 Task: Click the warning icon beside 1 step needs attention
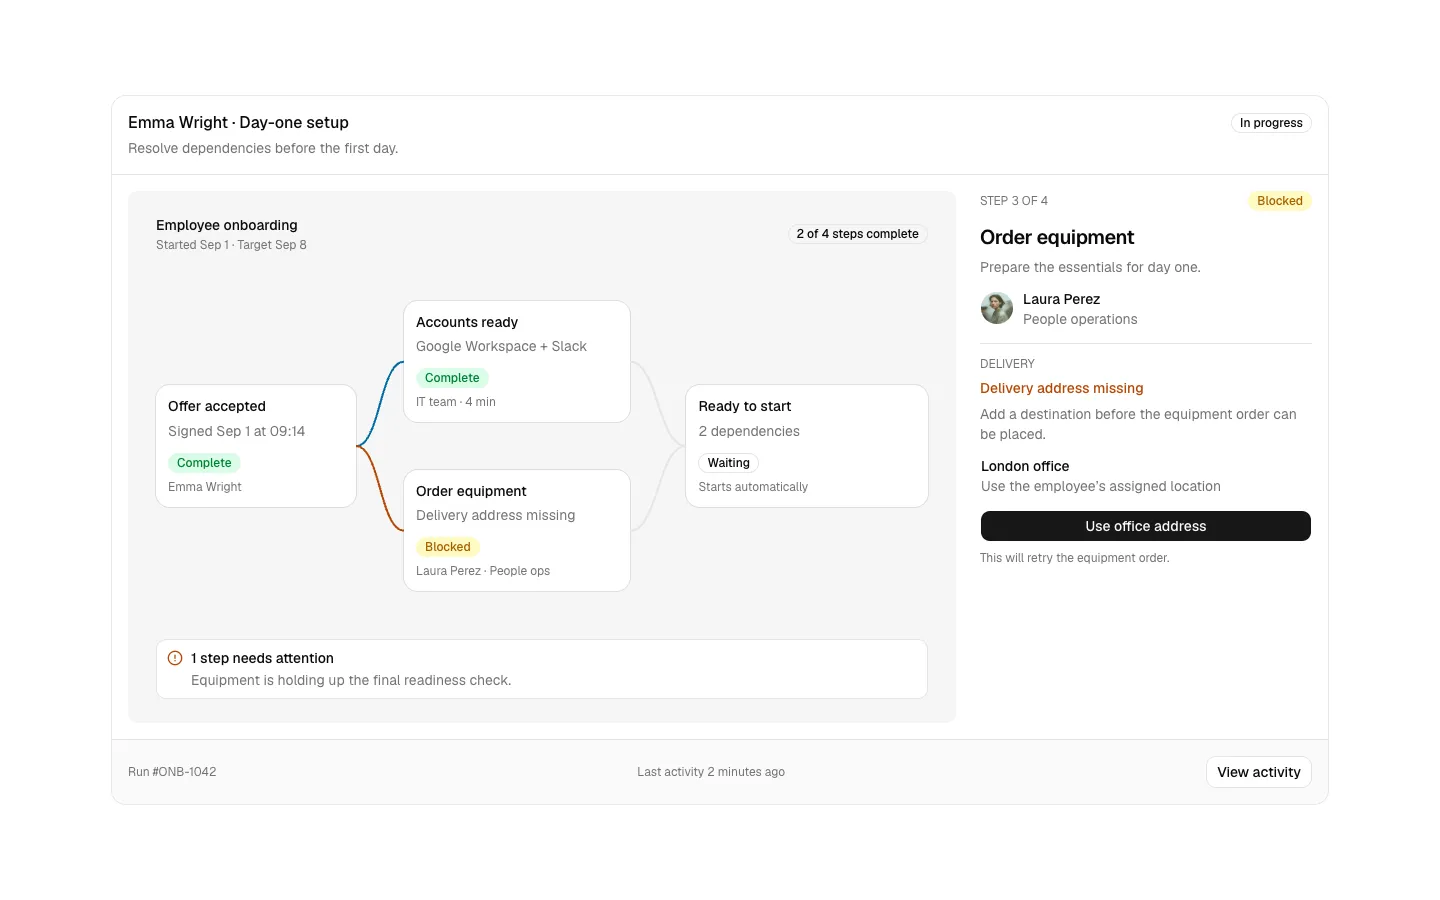pos(175,658)
